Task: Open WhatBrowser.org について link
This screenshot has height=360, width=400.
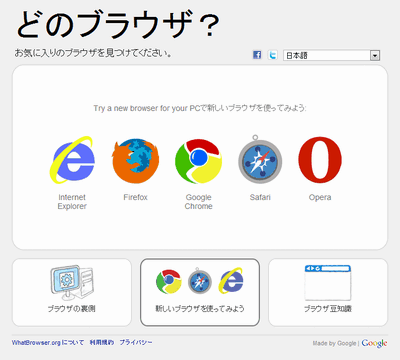Action: click(x=48, y=342)
